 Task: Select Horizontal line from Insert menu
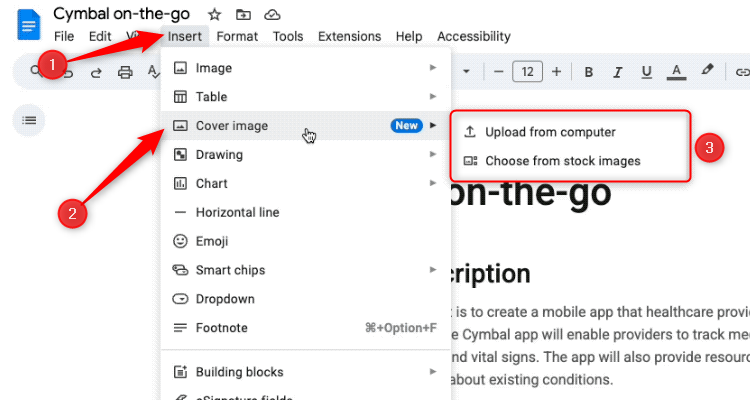click(237, 212)
